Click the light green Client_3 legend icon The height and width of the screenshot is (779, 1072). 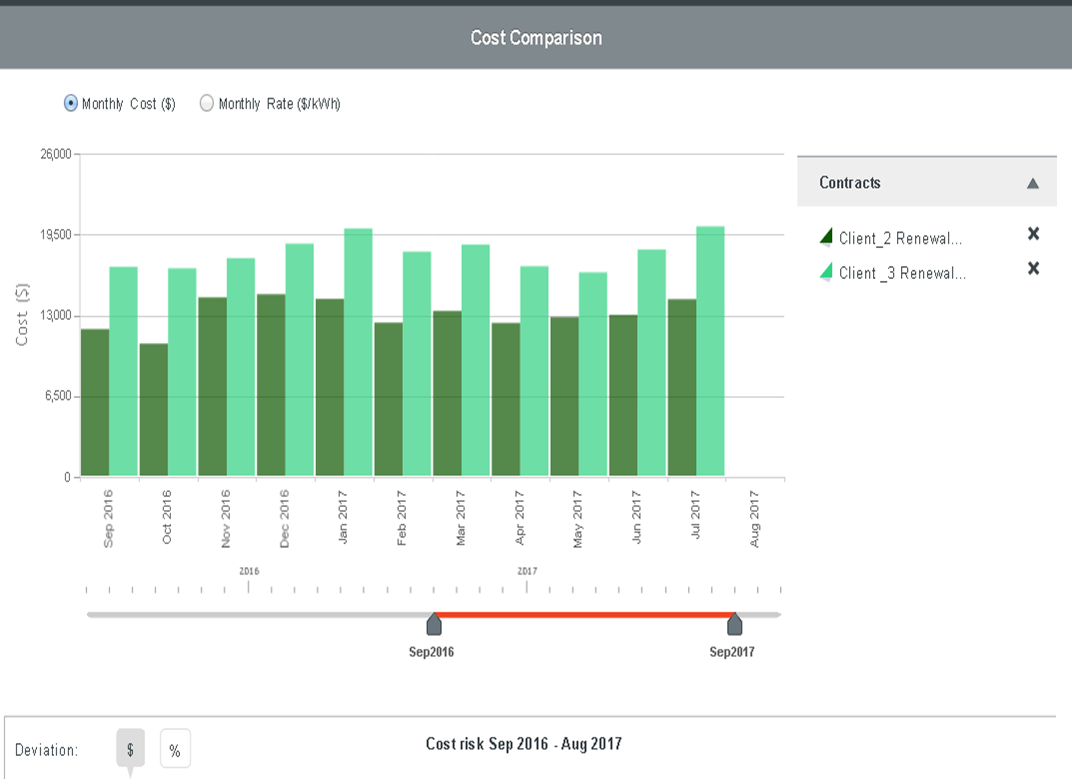826,271
